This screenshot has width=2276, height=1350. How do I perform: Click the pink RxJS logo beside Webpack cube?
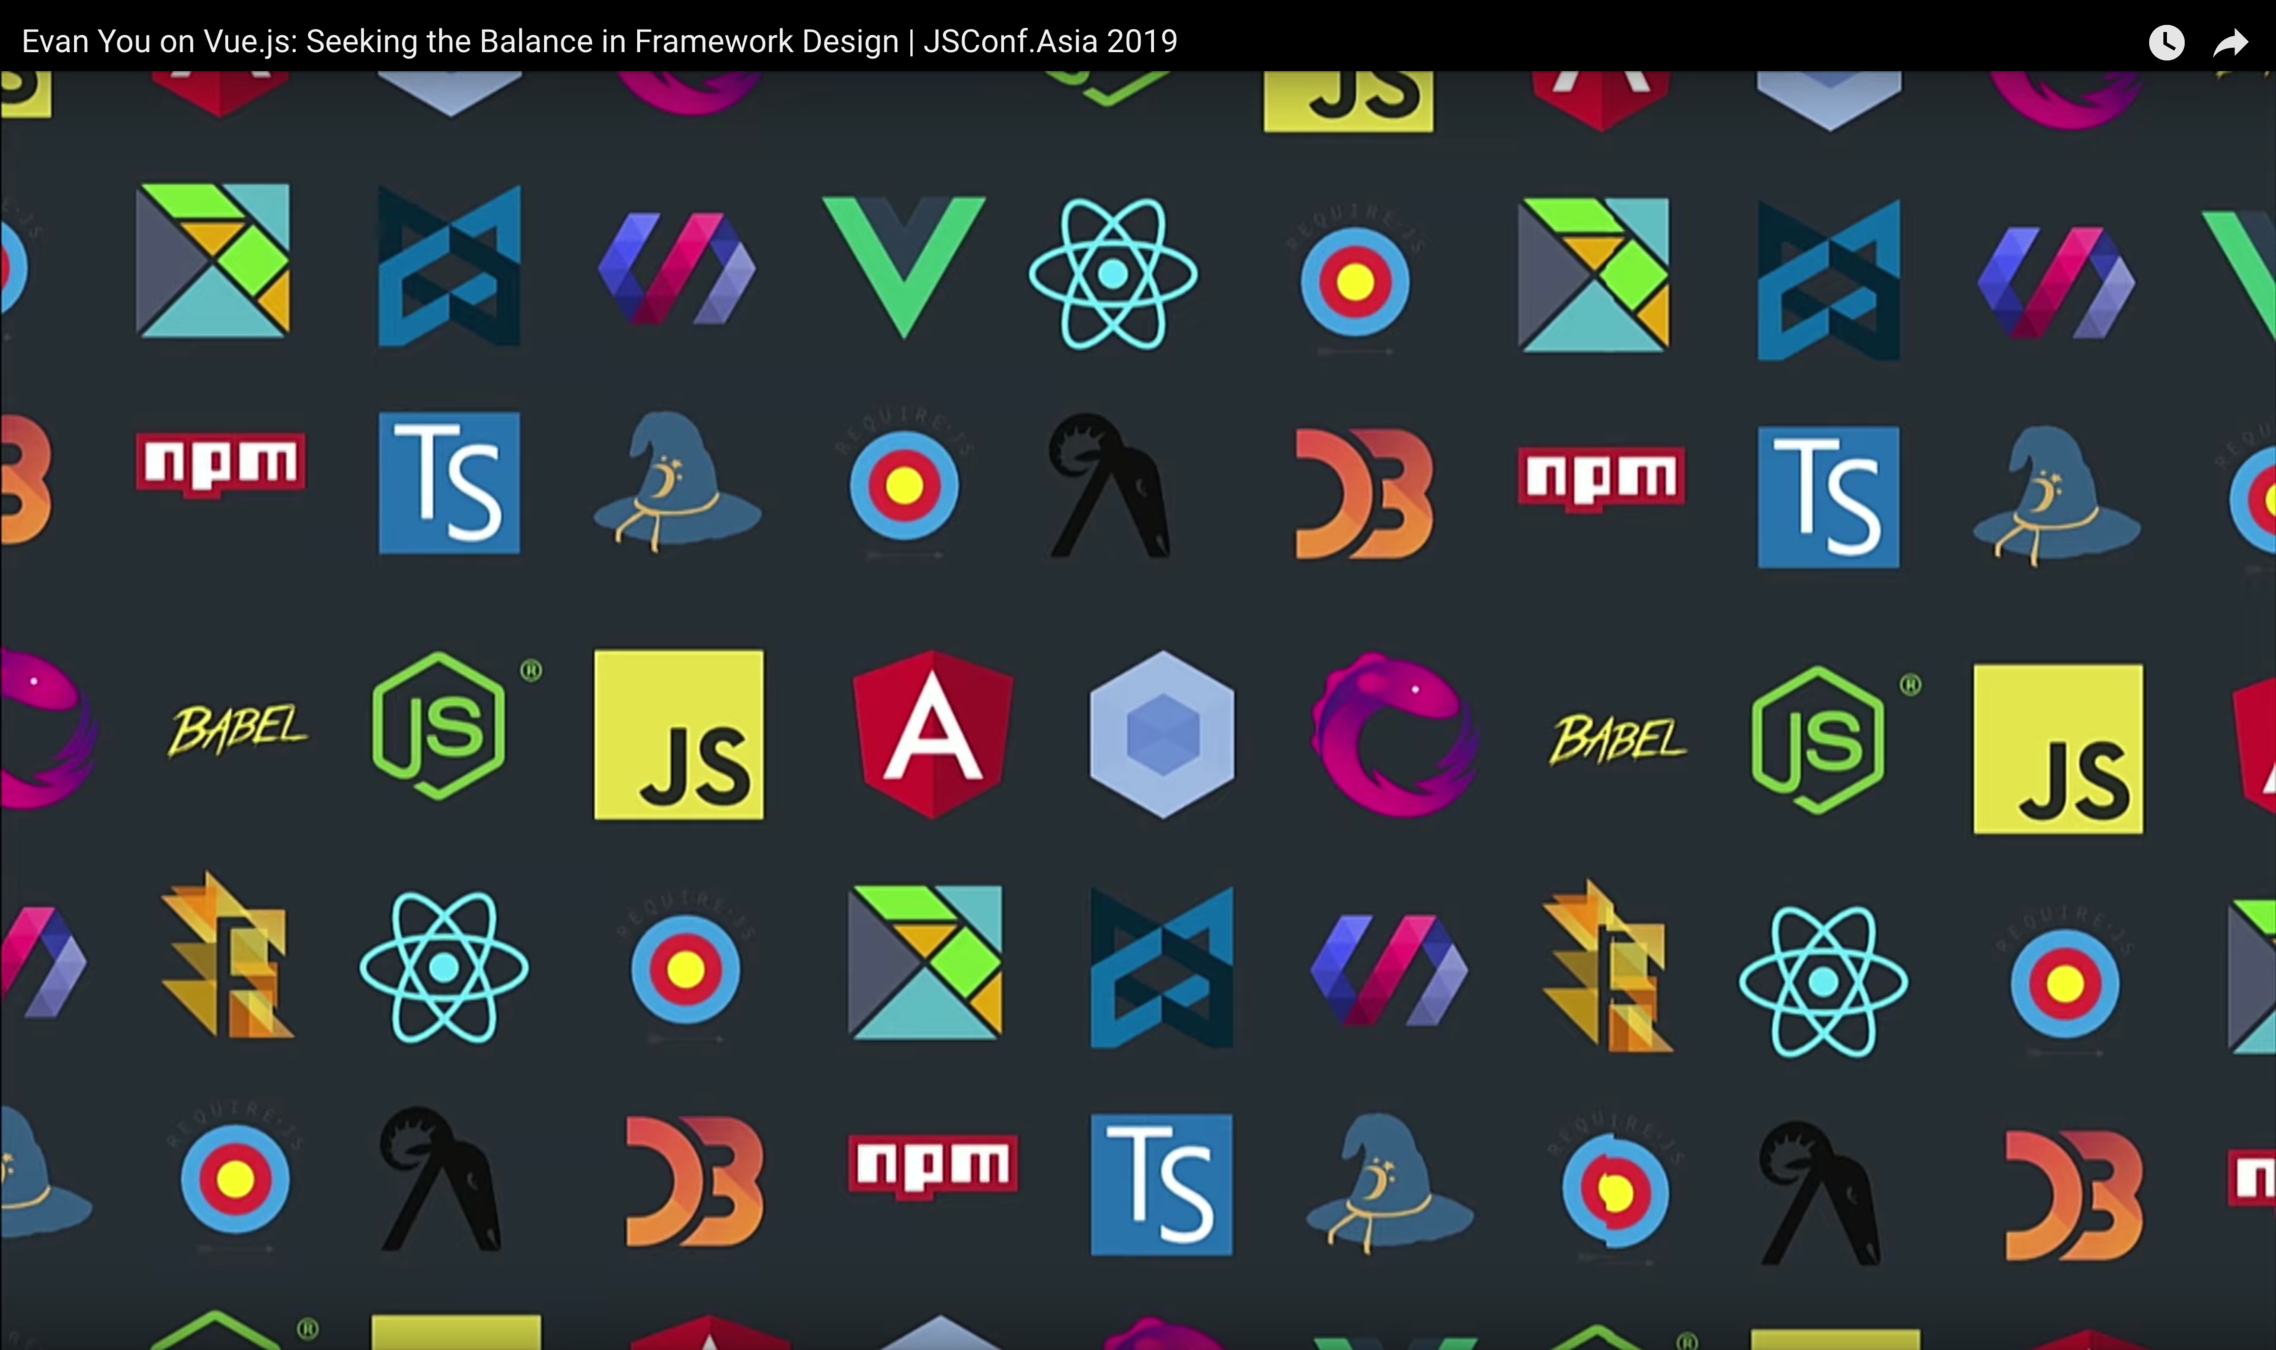pyautogui.click(x=1393, y=734)
